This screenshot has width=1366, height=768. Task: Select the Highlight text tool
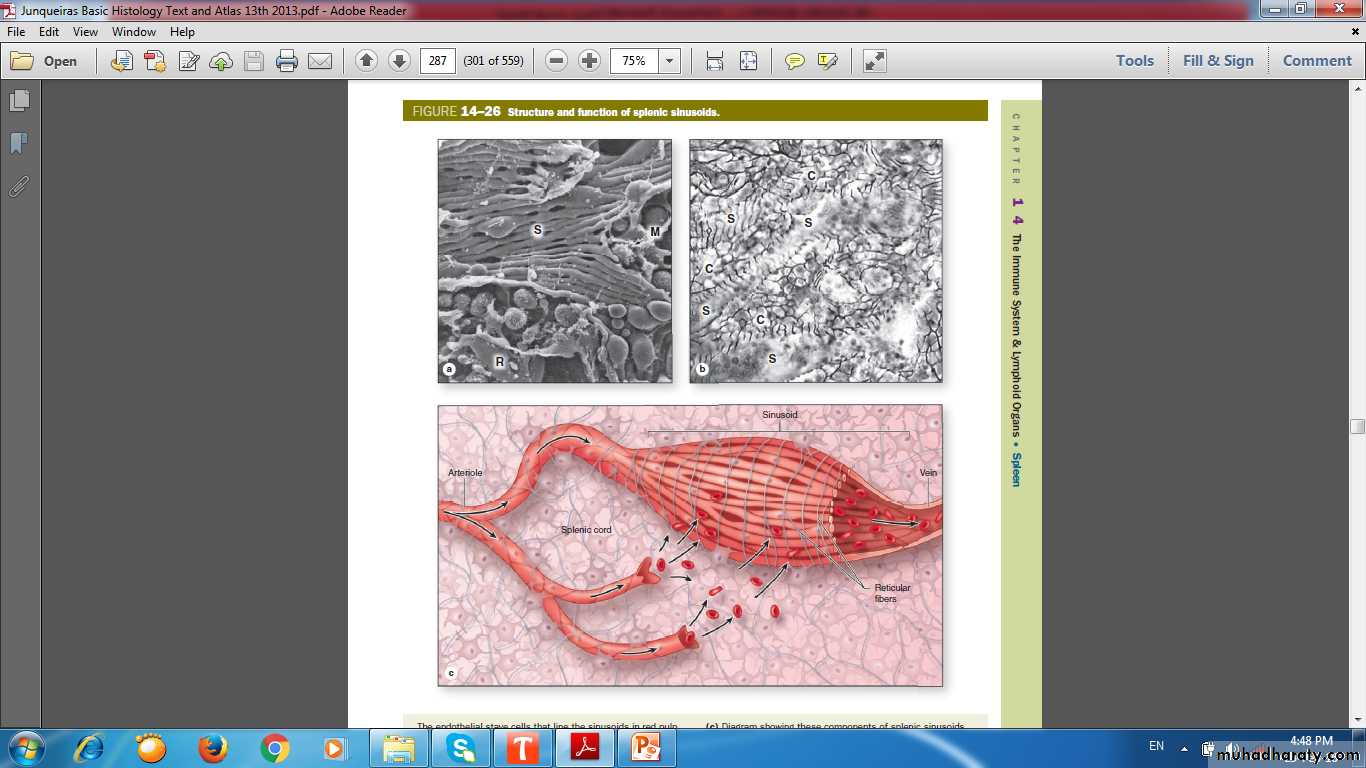[x=827, y=61]
